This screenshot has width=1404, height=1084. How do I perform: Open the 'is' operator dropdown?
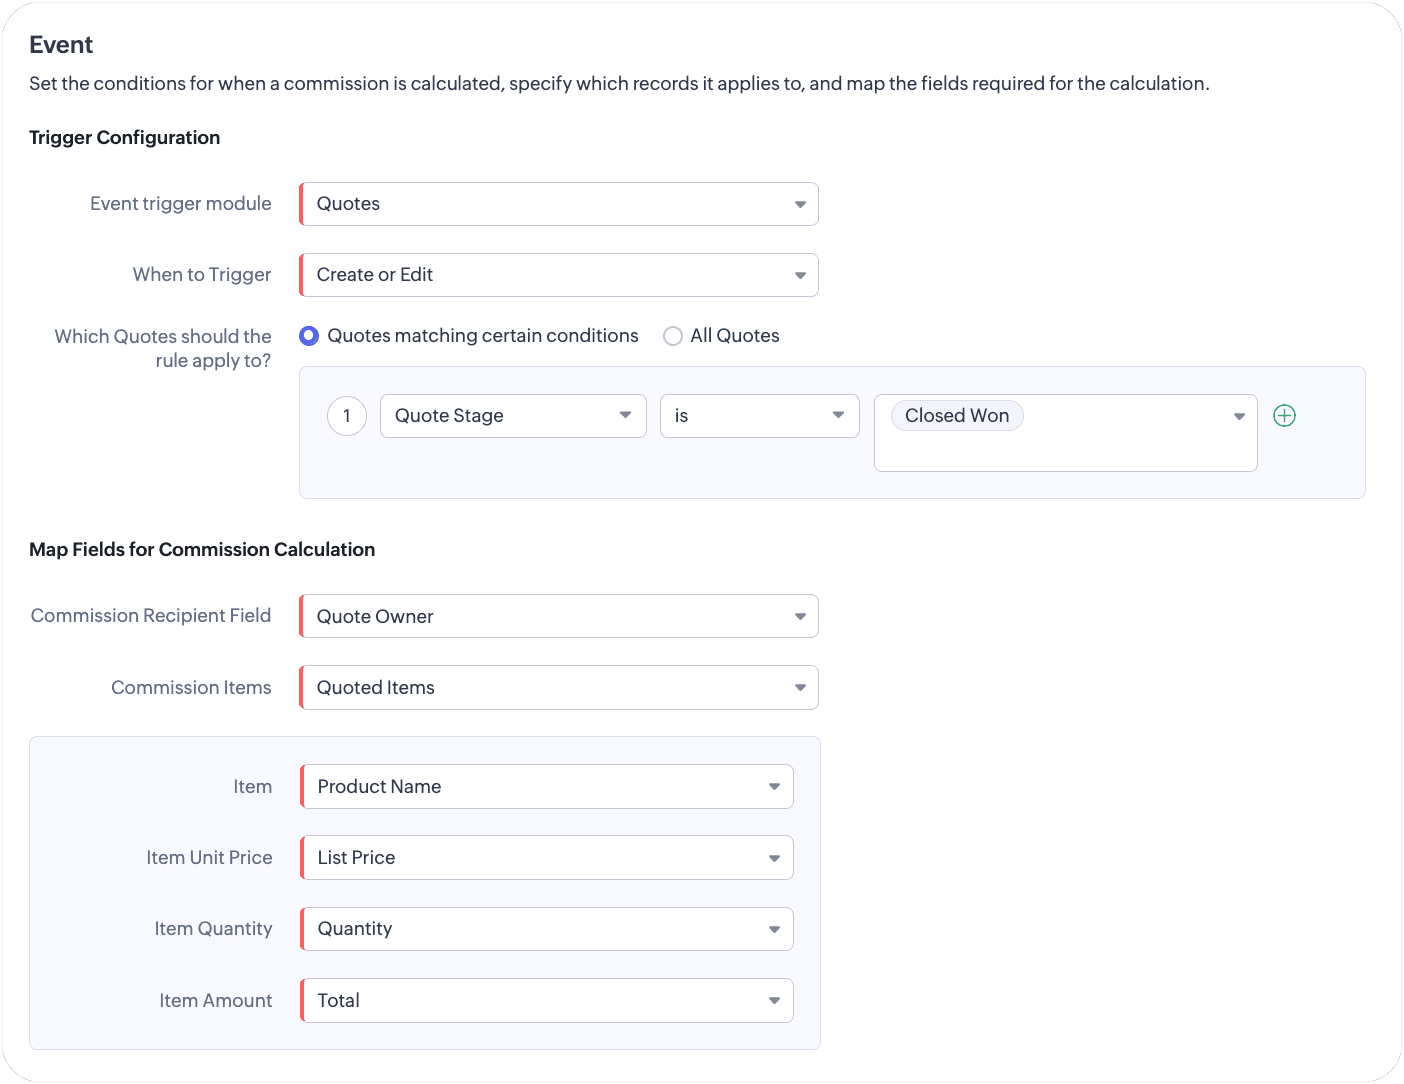[760, 416]
